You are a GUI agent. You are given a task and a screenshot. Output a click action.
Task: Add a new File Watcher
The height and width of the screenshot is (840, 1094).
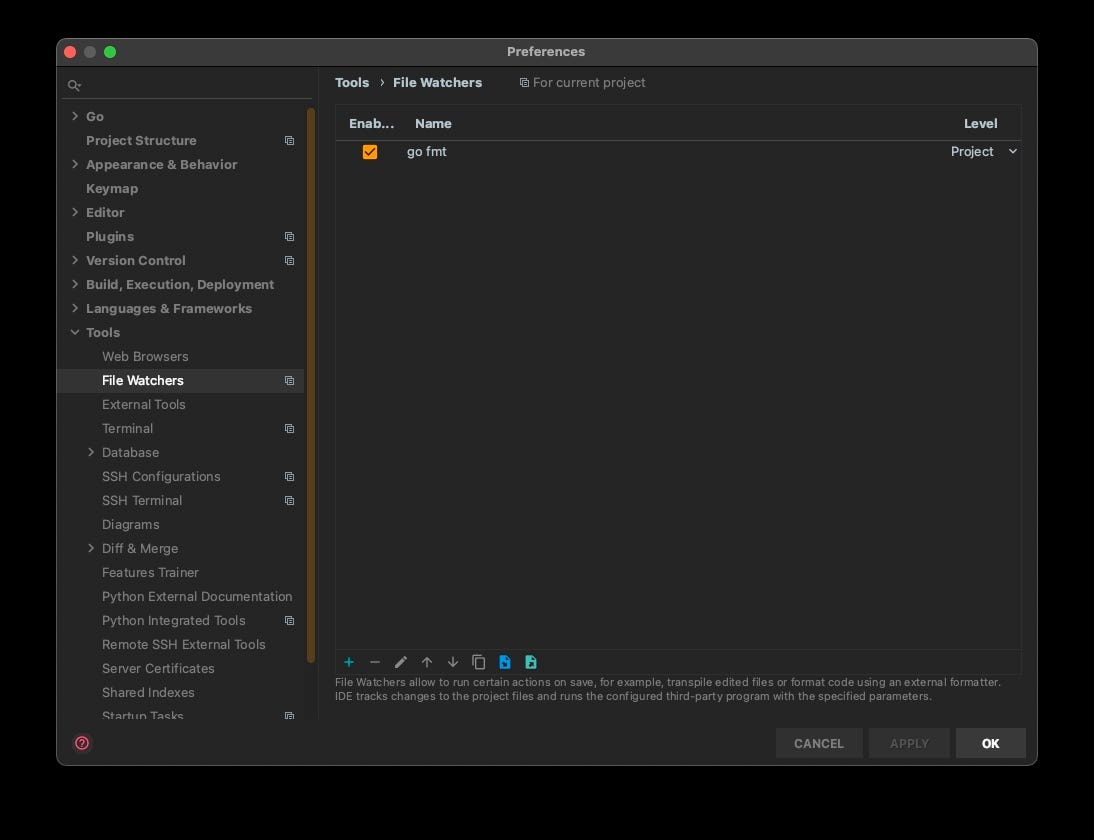[x=349, y=661]
